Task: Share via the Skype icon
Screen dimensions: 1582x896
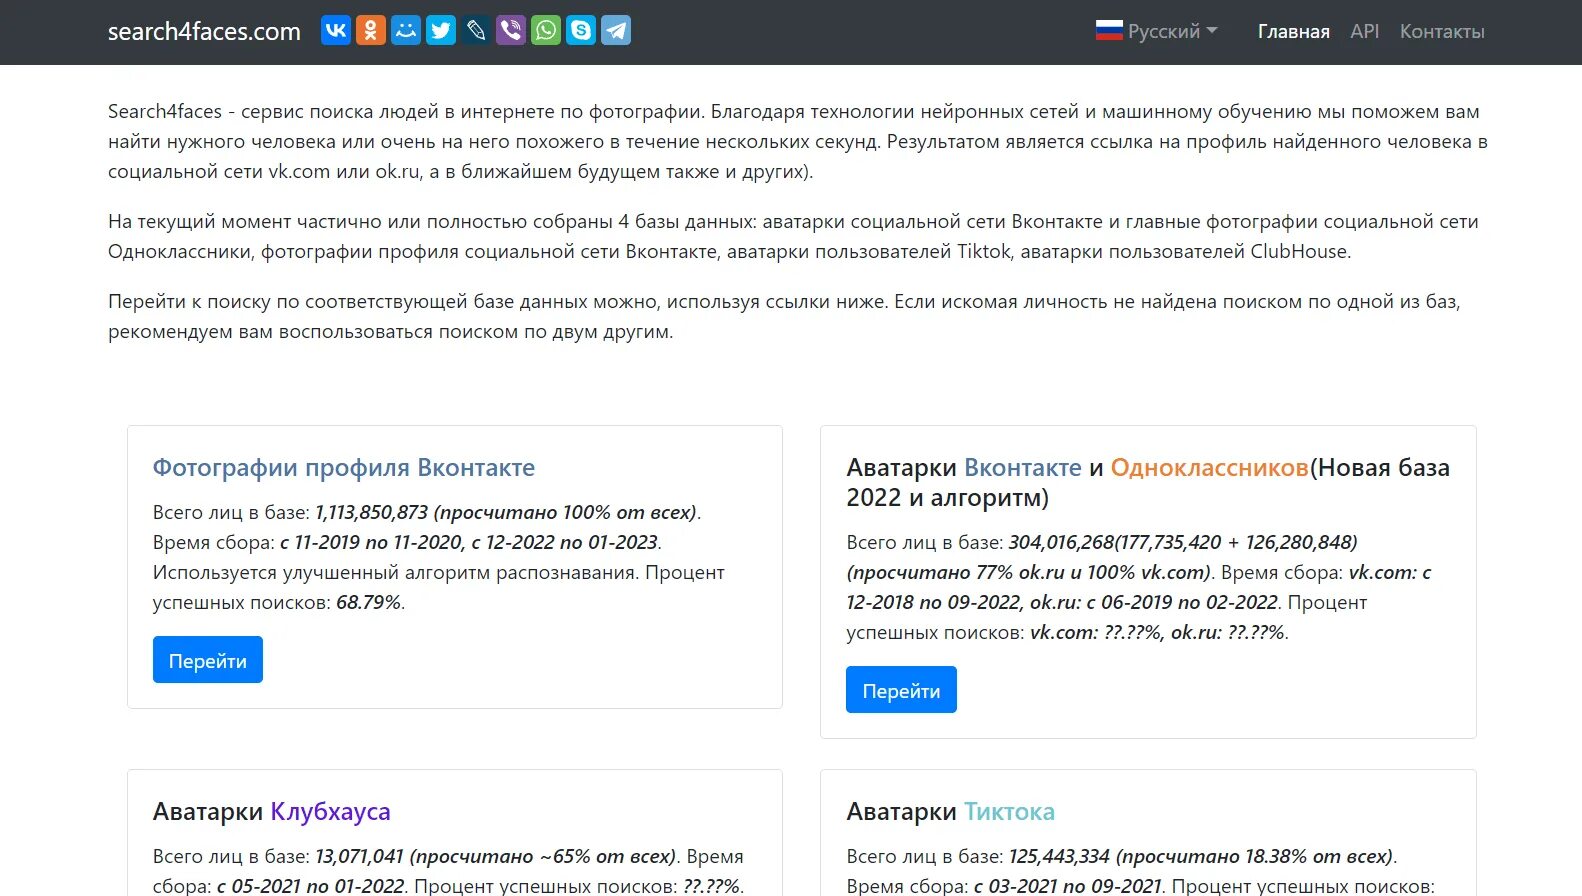Action: tap(581, 30)
